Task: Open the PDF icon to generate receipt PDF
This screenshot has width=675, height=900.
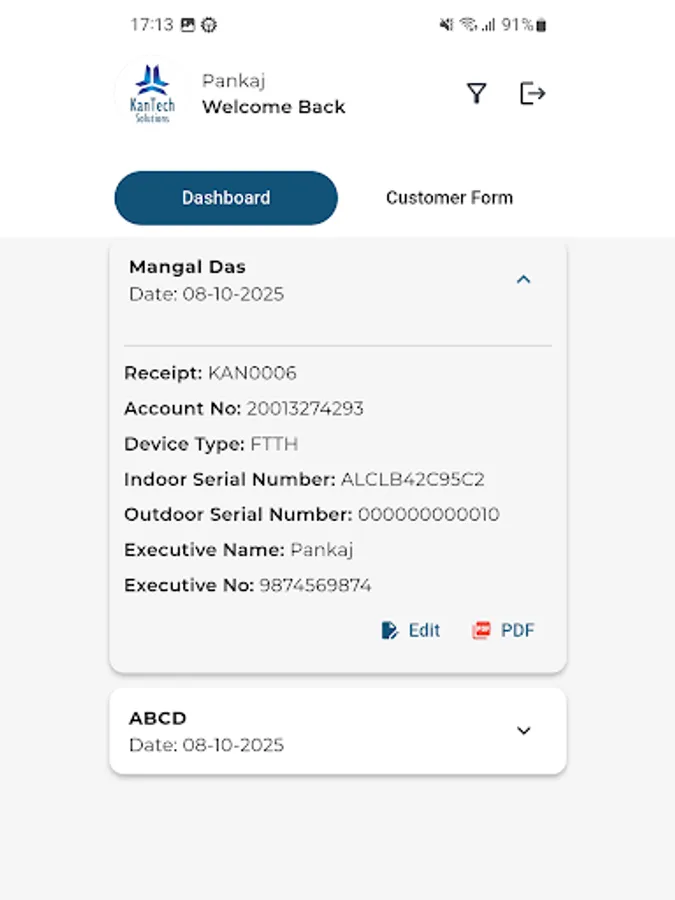Action: point(479,630)
